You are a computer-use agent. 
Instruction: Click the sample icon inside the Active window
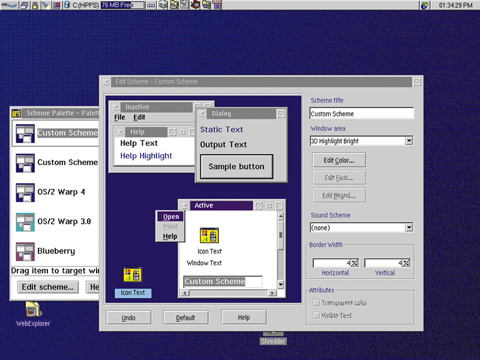tap(209, 235)
